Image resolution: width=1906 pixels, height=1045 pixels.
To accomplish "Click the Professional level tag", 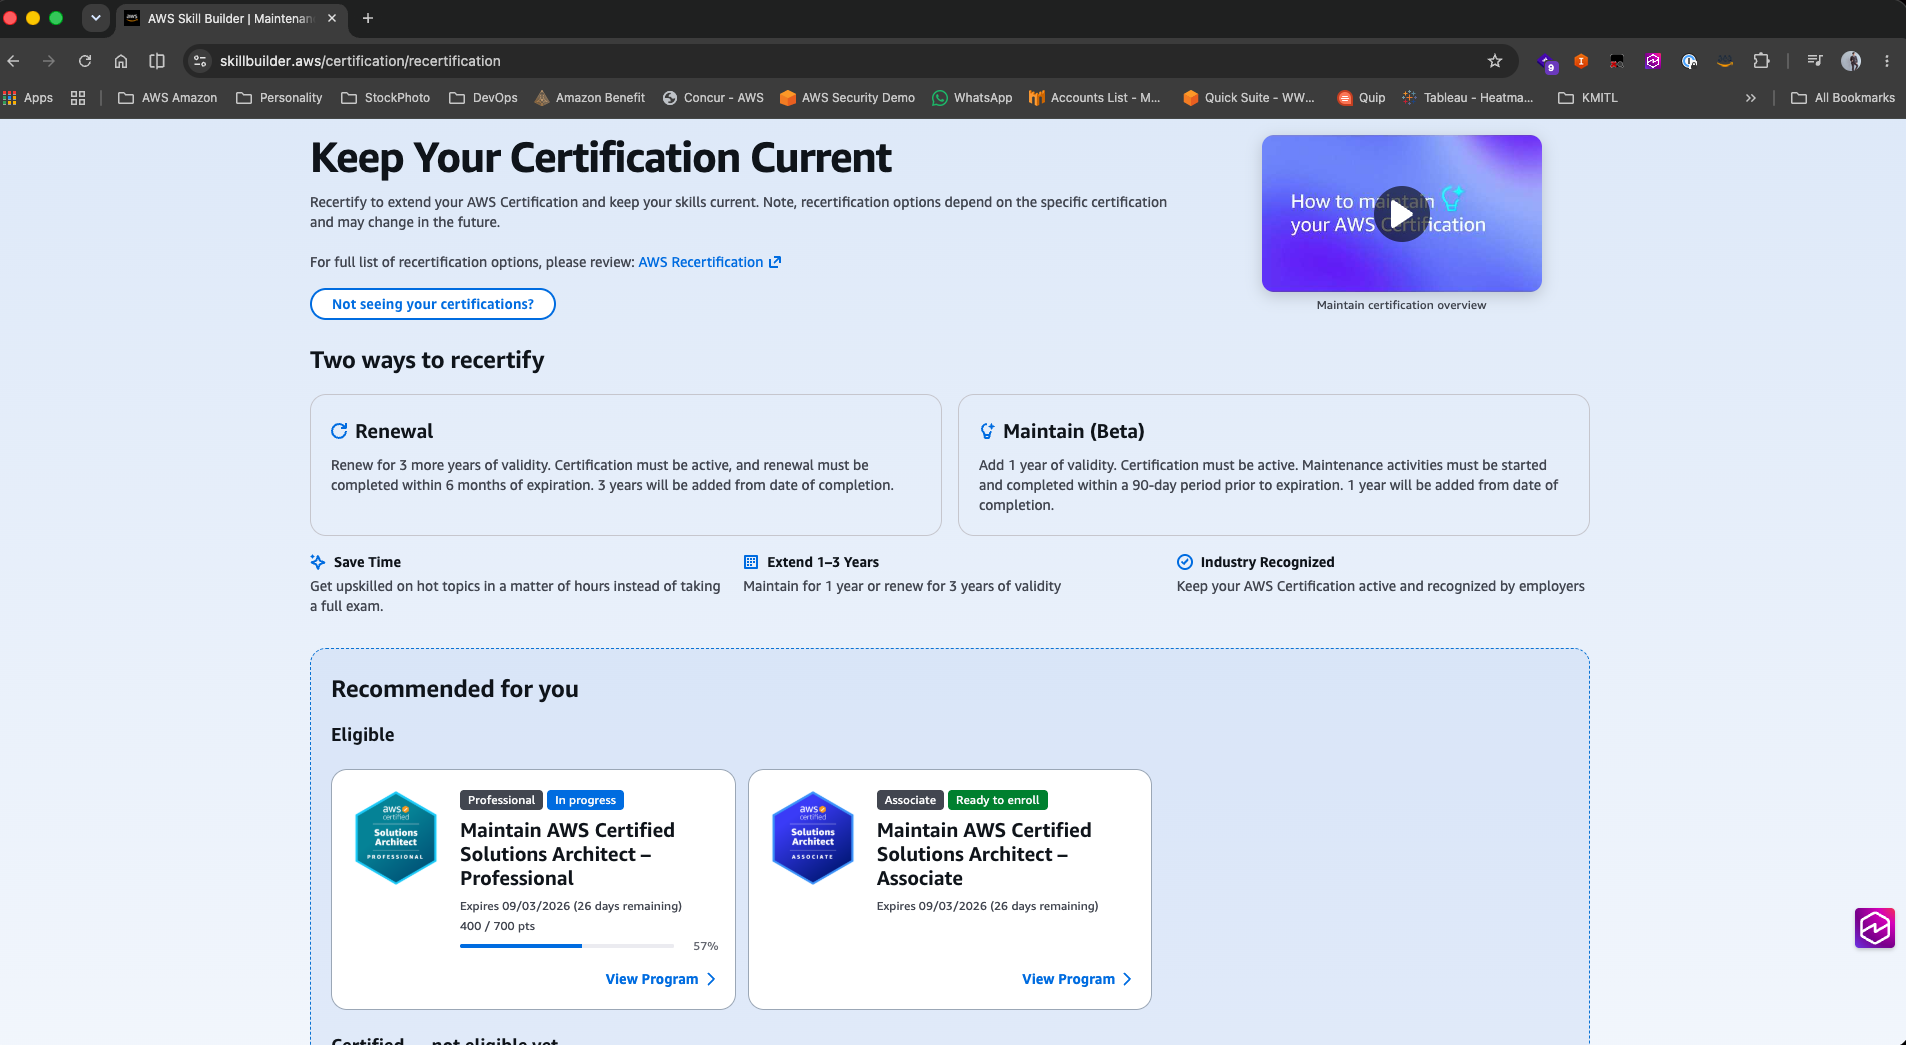I will [x=501, y=800].
